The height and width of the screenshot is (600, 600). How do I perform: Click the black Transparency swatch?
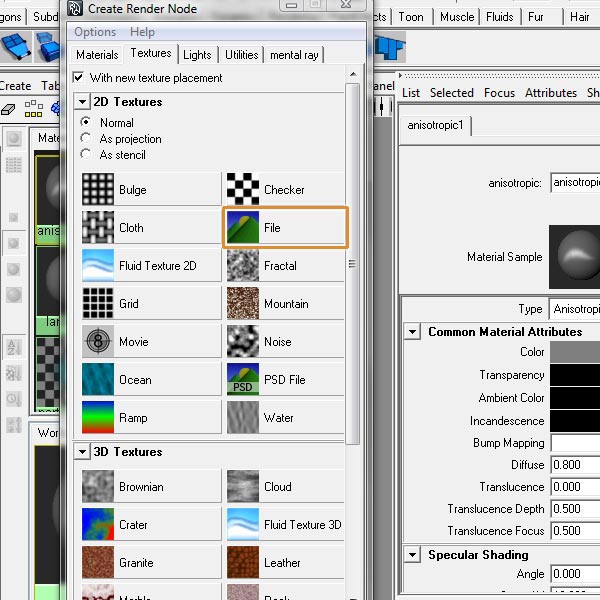(x=575, y=375)
